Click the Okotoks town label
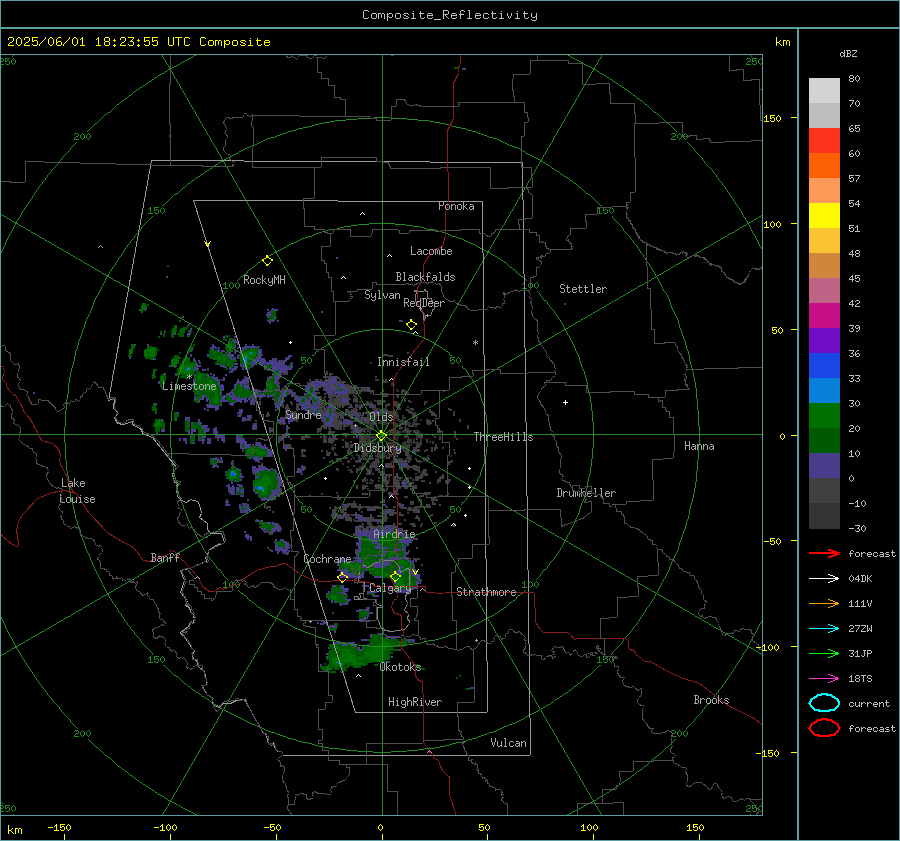 point(400,667)
